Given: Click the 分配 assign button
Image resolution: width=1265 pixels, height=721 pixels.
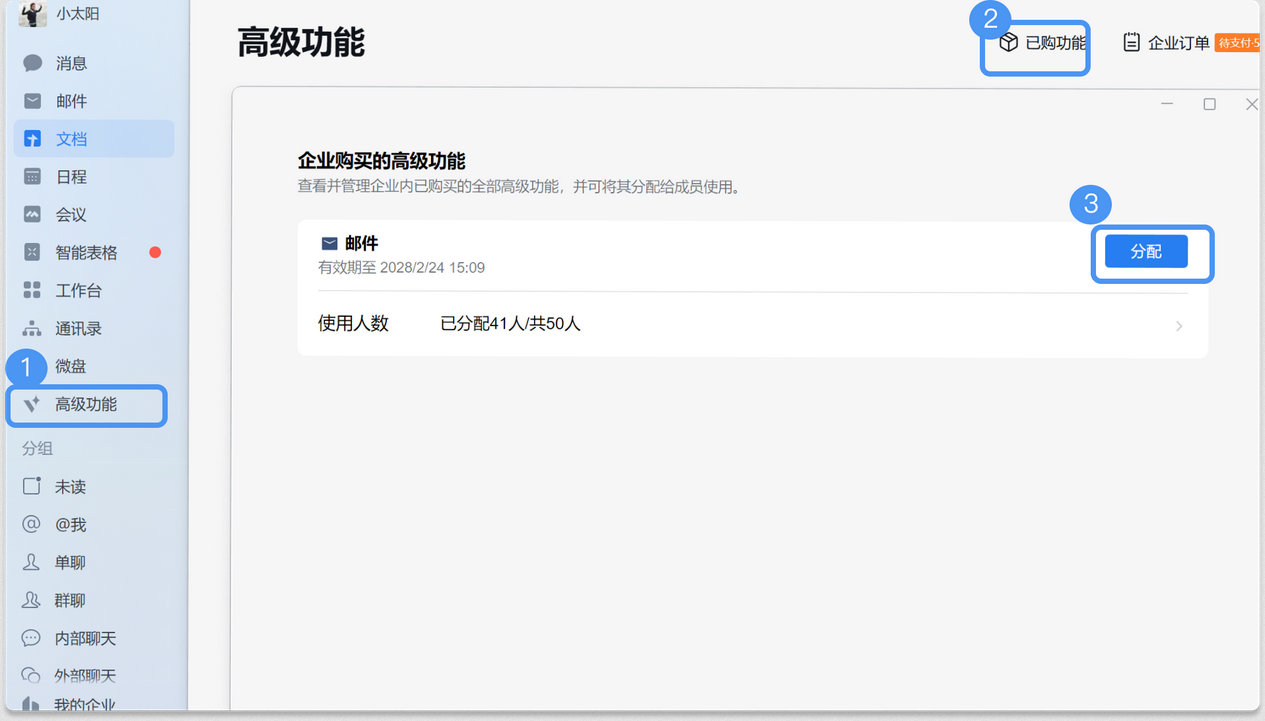Looking at the screenshot, I should click(1146, 251).
